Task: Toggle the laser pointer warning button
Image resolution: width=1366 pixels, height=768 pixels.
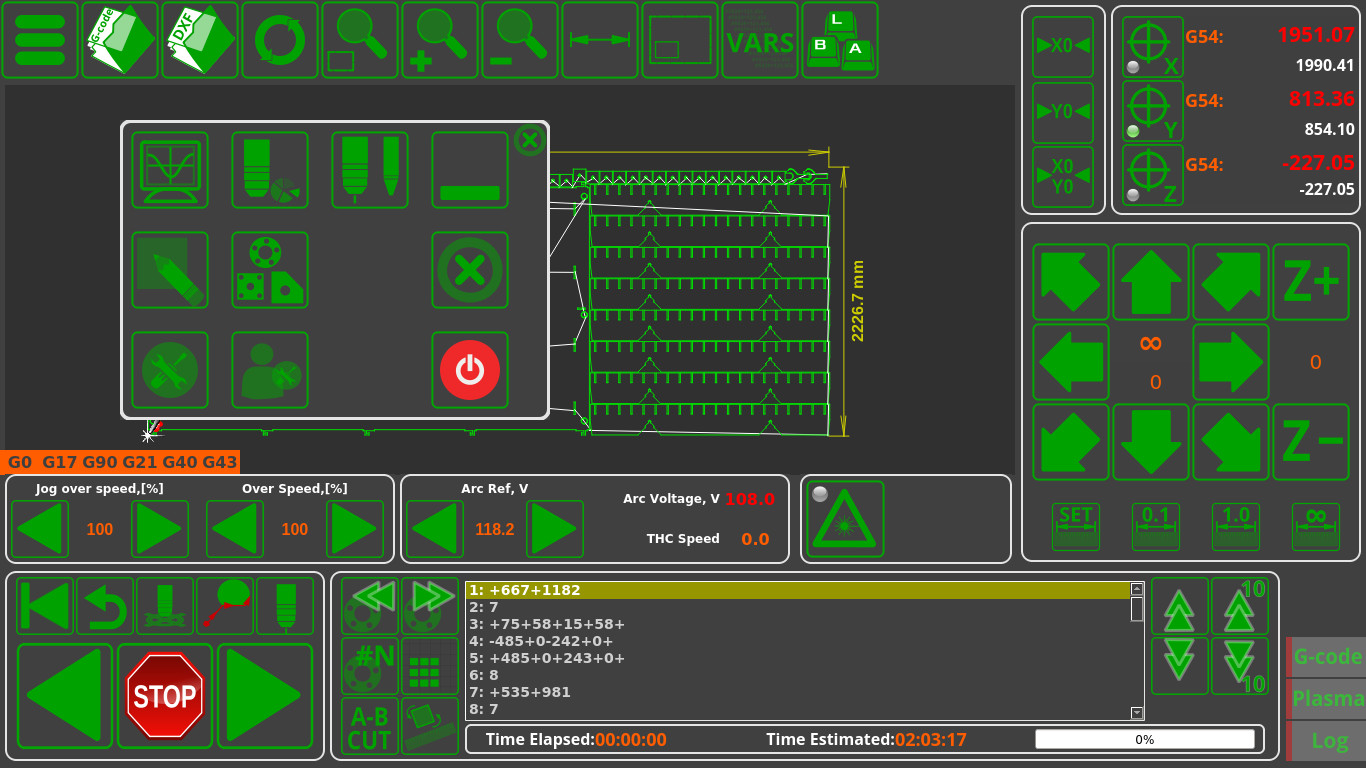Action: 846,519
